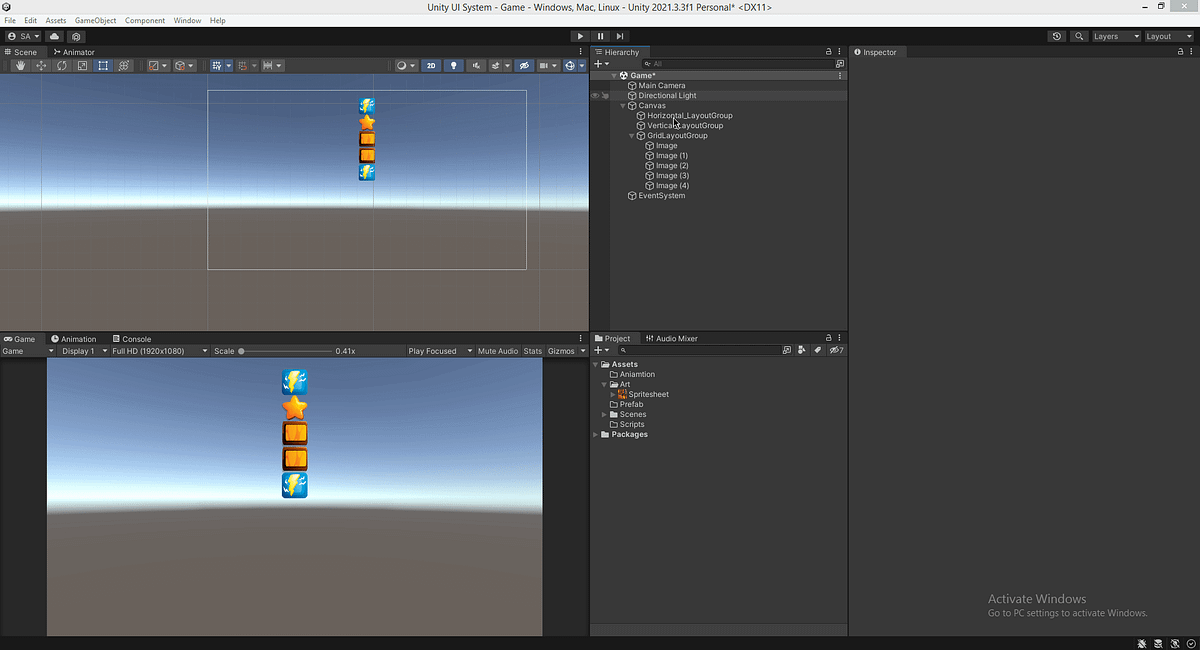This screenshot has height=650, width=1200.
Task: Toggle visibility eye for Directional Light
Action: pyautogui.click(x=595, y=96)
